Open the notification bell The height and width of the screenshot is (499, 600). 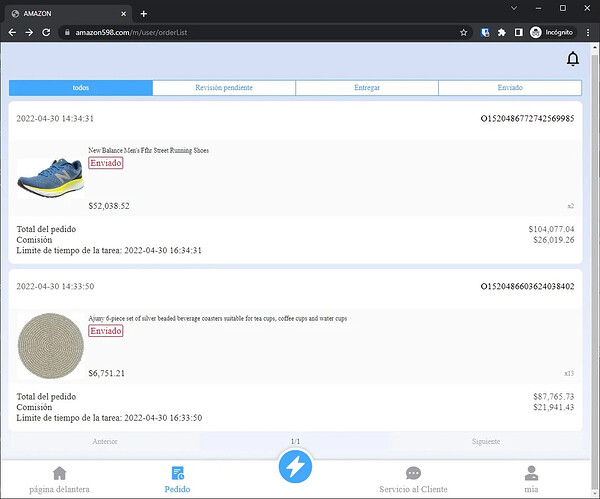click(572, 59)
